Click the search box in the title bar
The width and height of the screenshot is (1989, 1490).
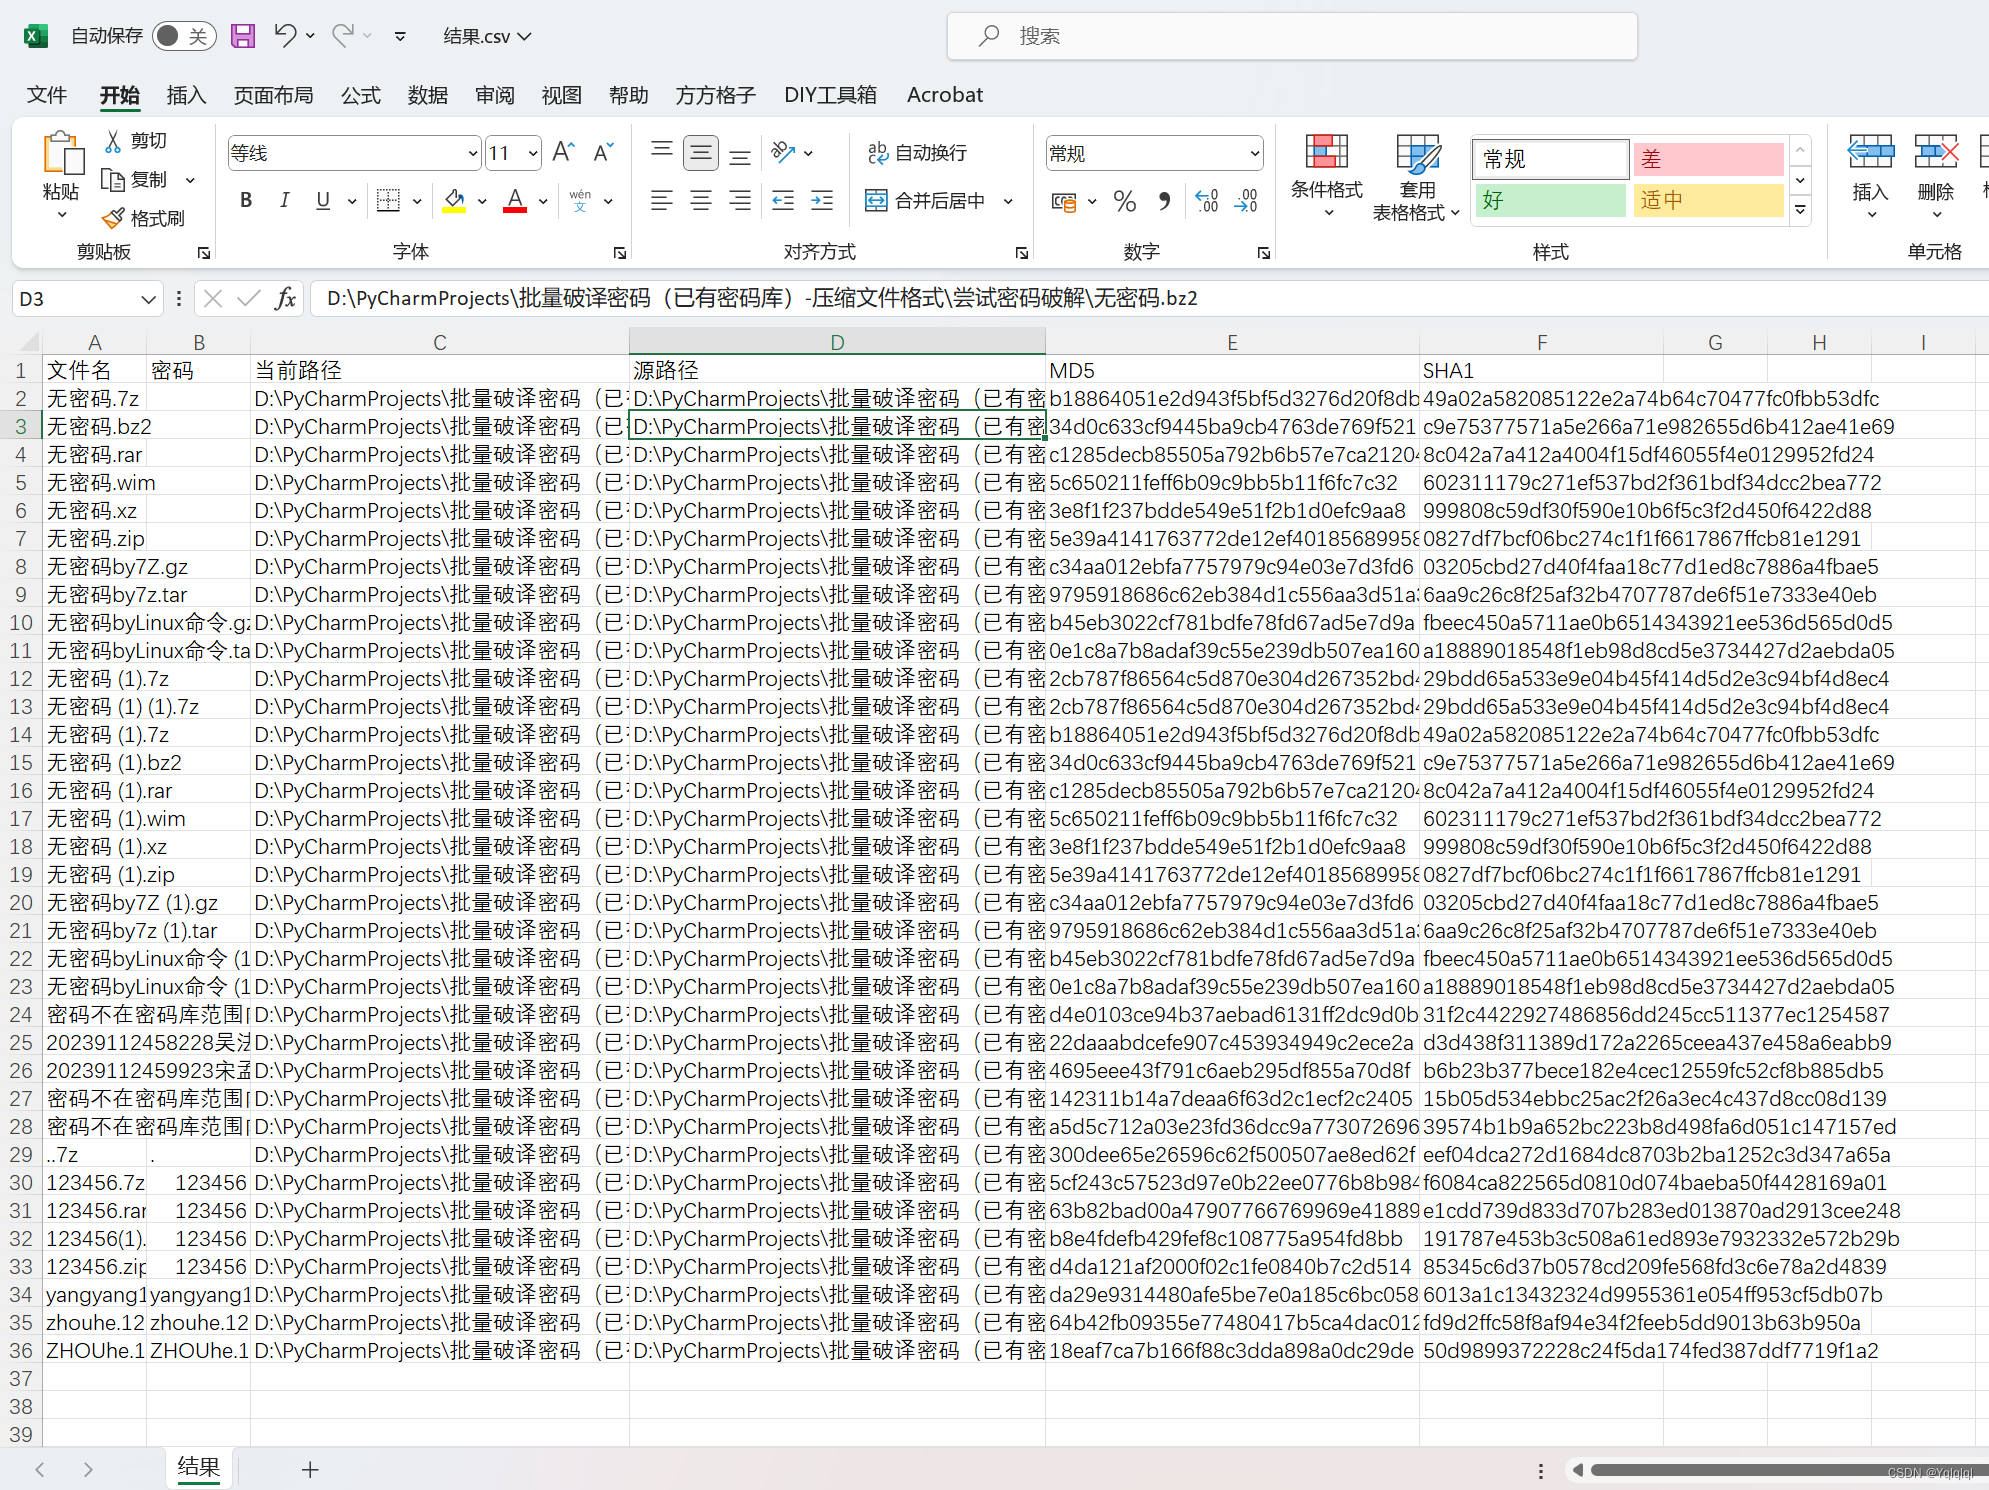[1291, 36]
